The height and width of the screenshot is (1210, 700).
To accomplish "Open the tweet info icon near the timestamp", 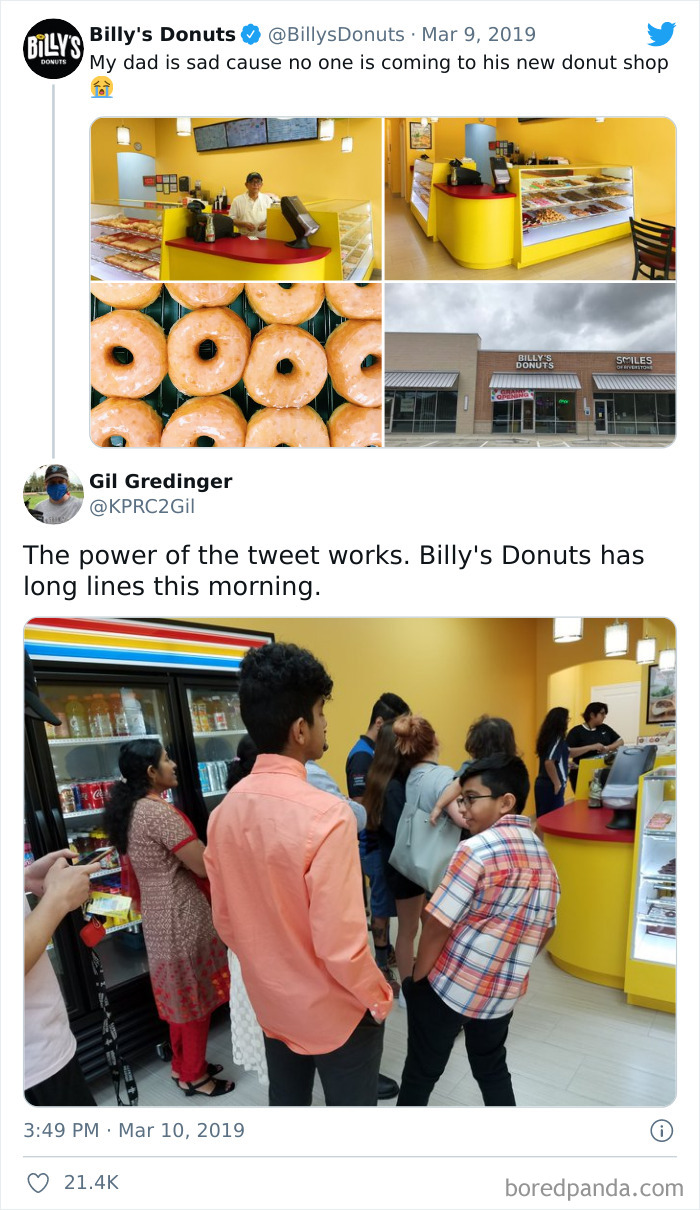I will click(661, 1131).
